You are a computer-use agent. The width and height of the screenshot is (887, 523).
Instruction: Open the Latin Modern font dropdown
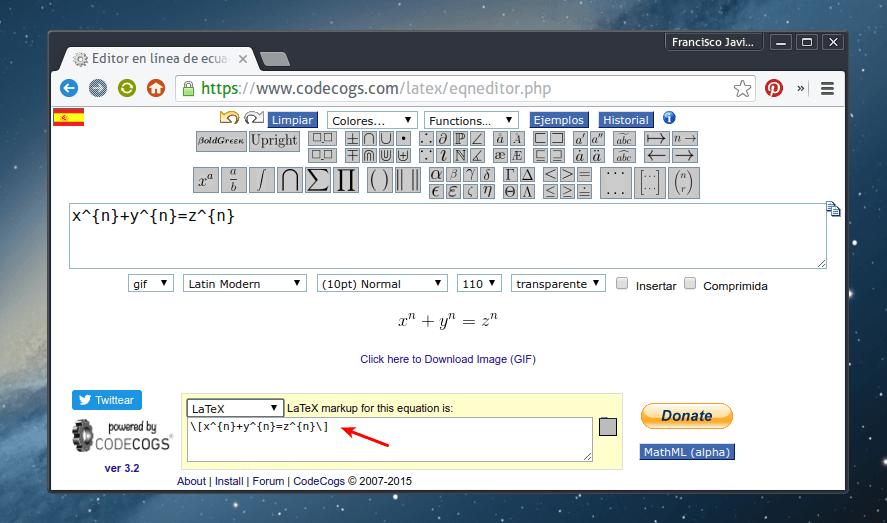[x=245, y=284]
